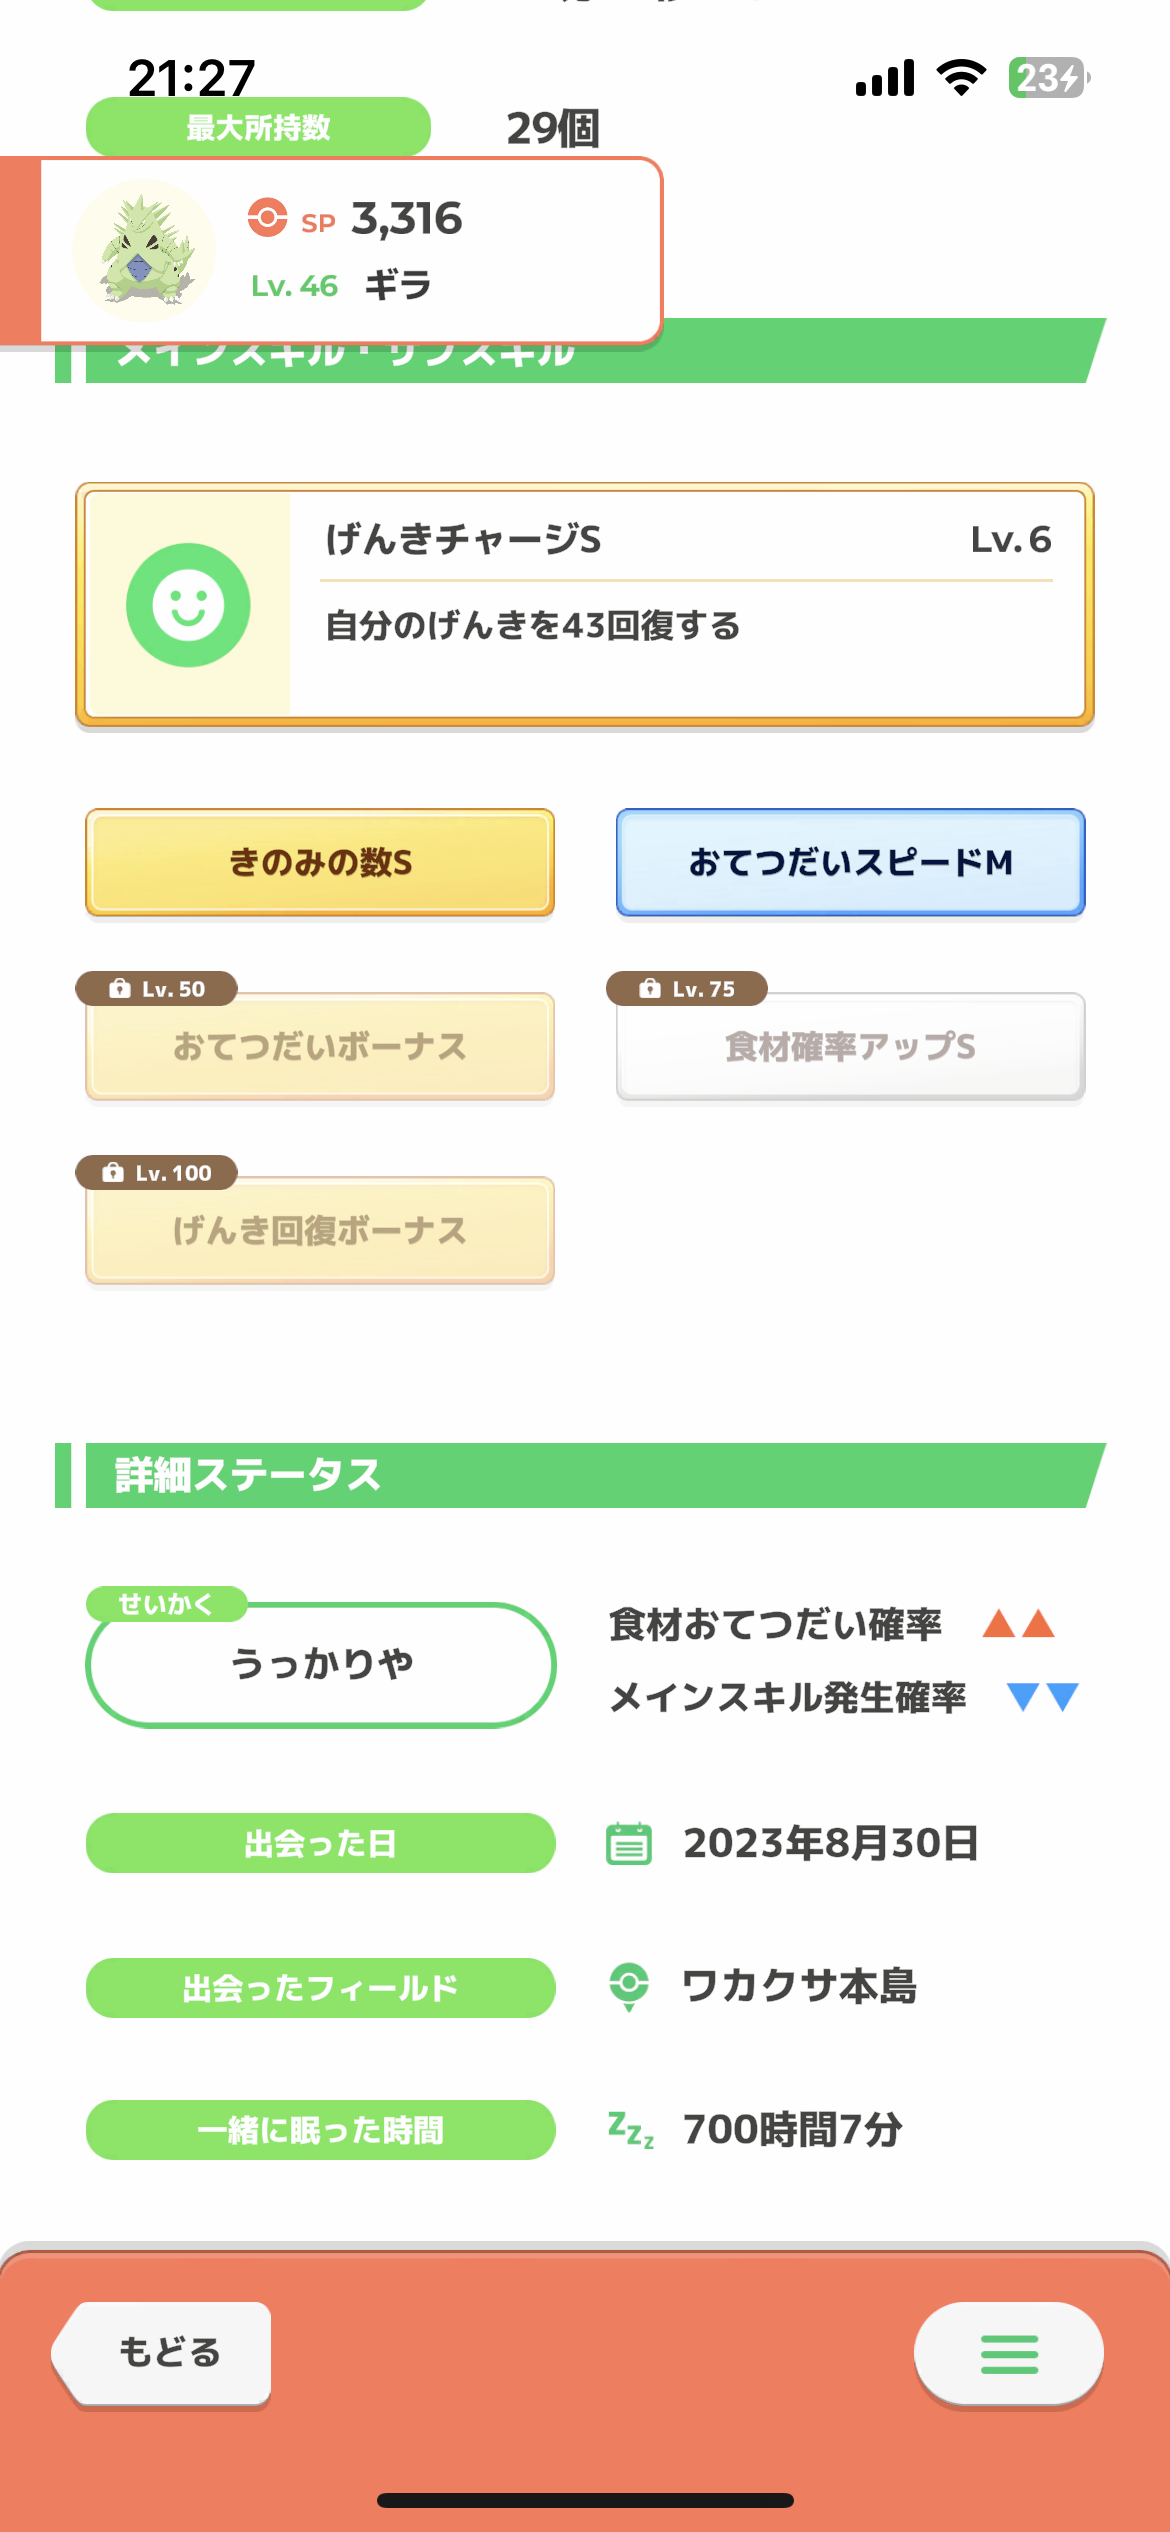Viewport: 1170px width, 2532px height.
Task: Tap the green location pin icon
Action: [629, 1986]
